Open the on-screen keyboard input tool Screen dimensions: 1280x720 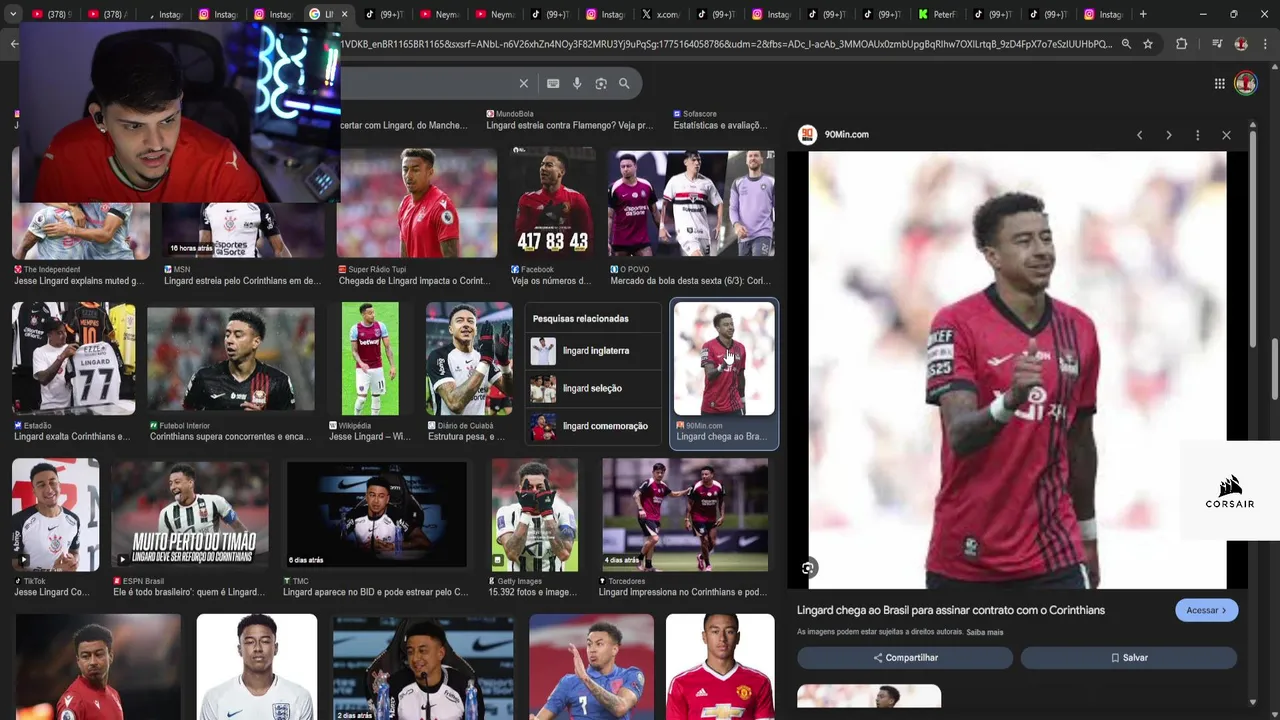point(553,84)
